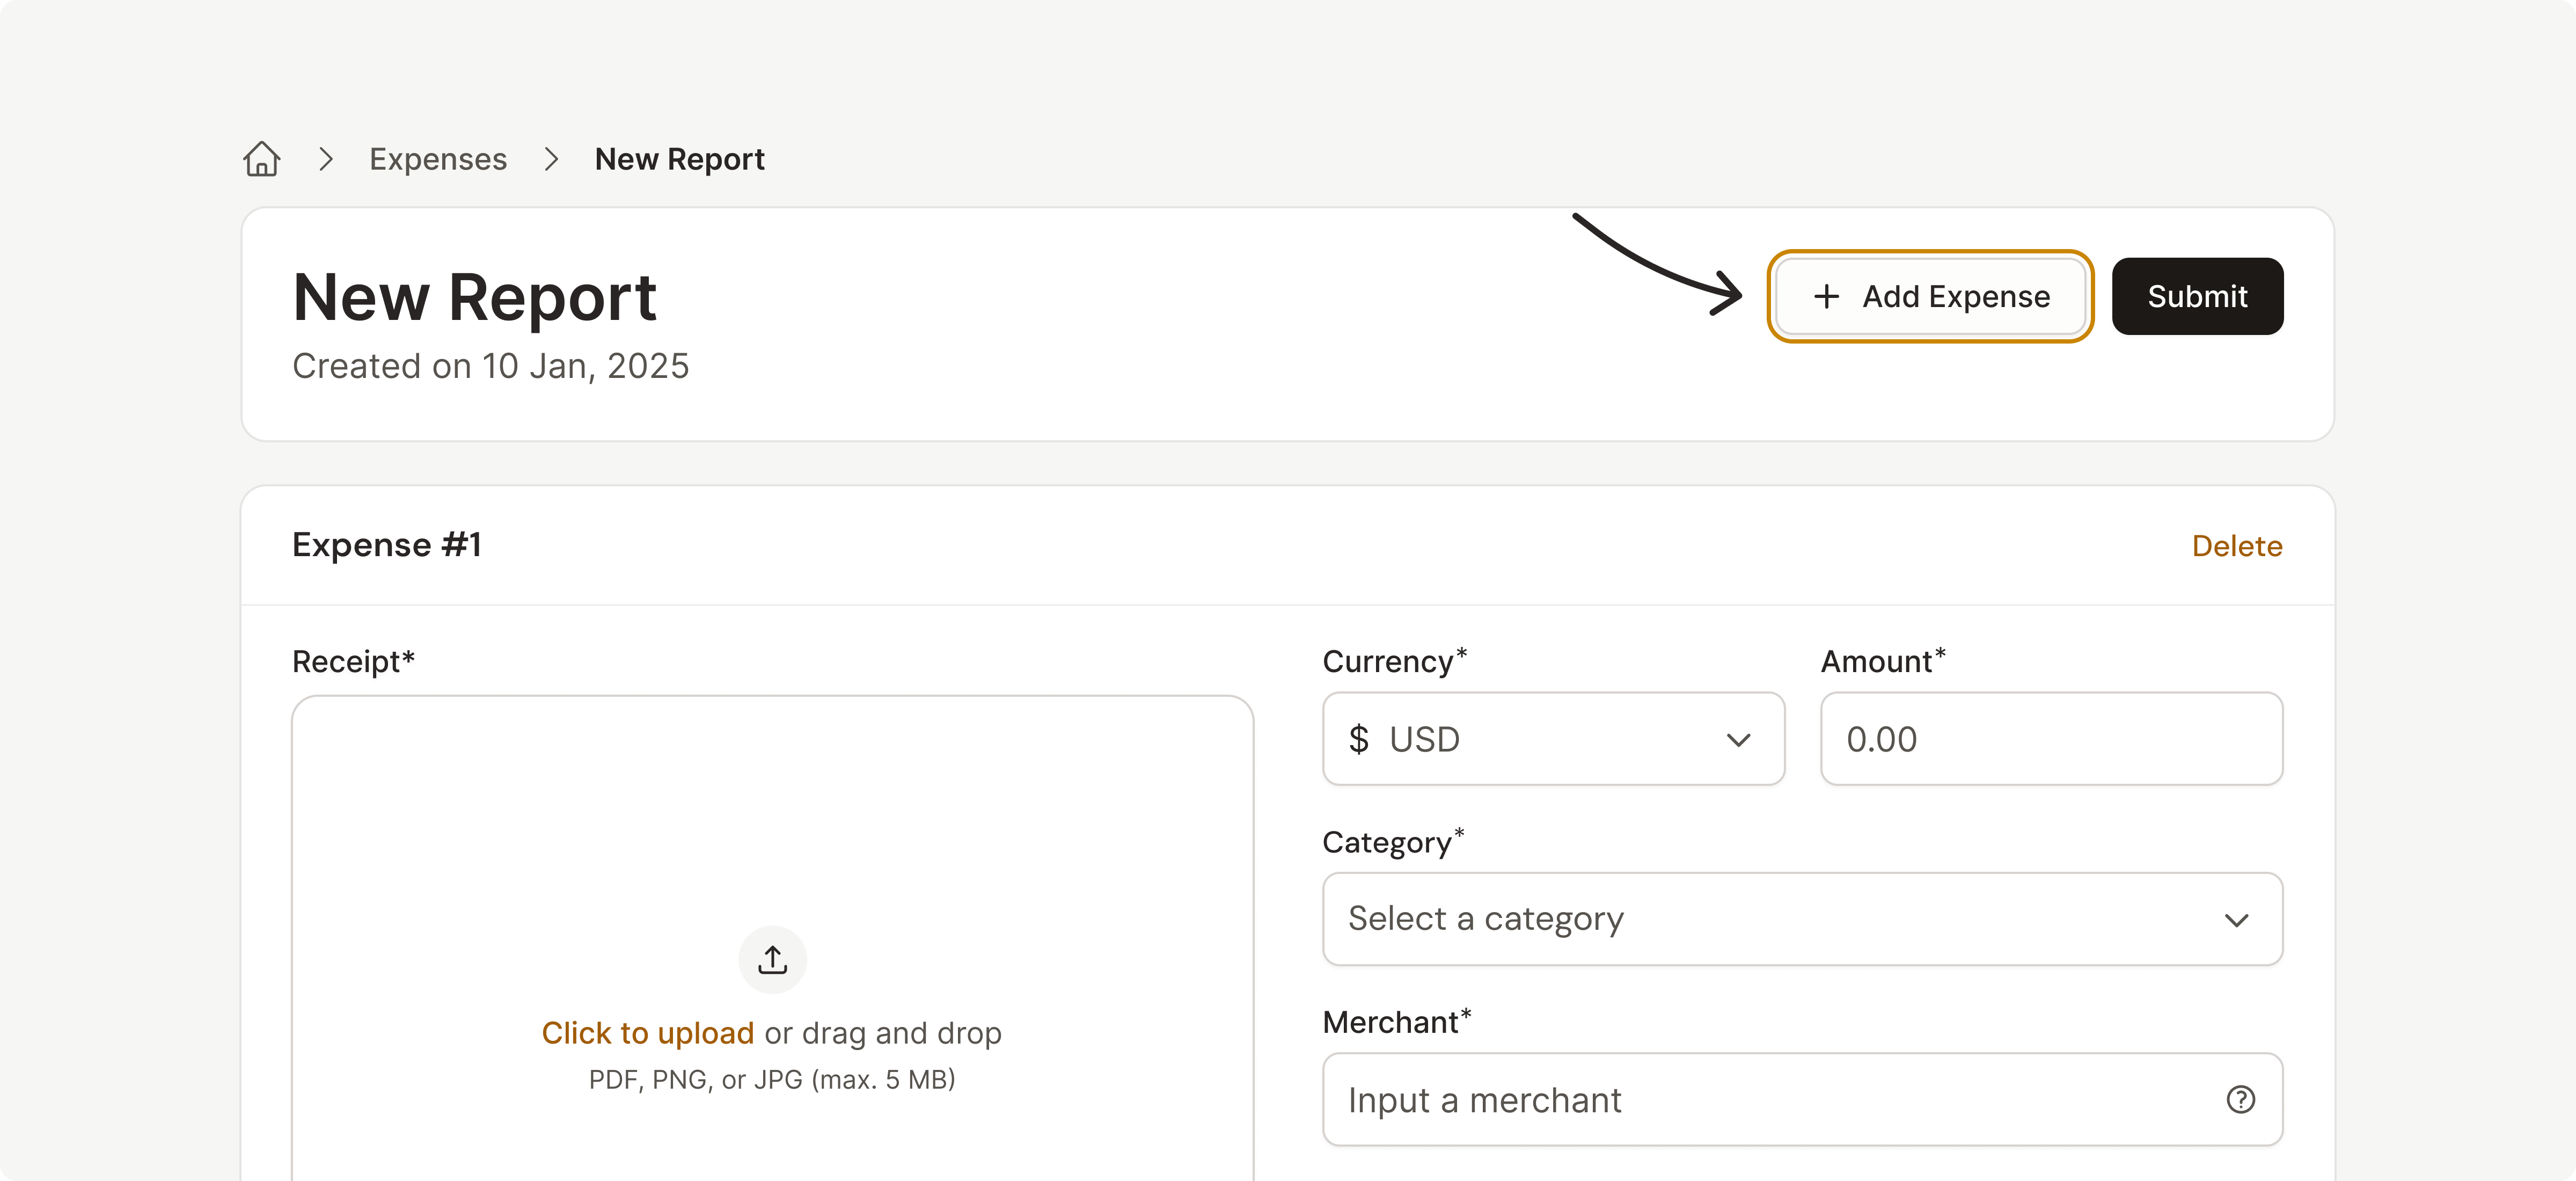Click the dollar sign currency icon
Screen dimensions: 2576x1181
[x=1358, y=739]
